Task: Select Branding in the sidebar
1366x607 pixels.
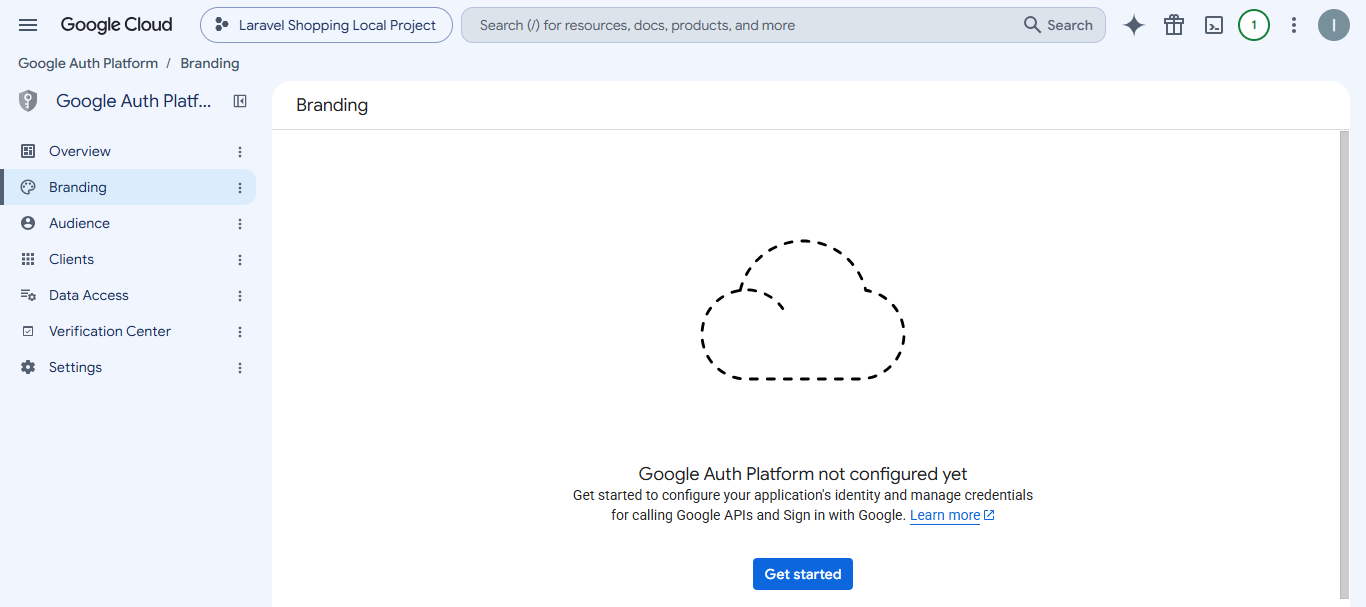Action: tap(128, 187)
